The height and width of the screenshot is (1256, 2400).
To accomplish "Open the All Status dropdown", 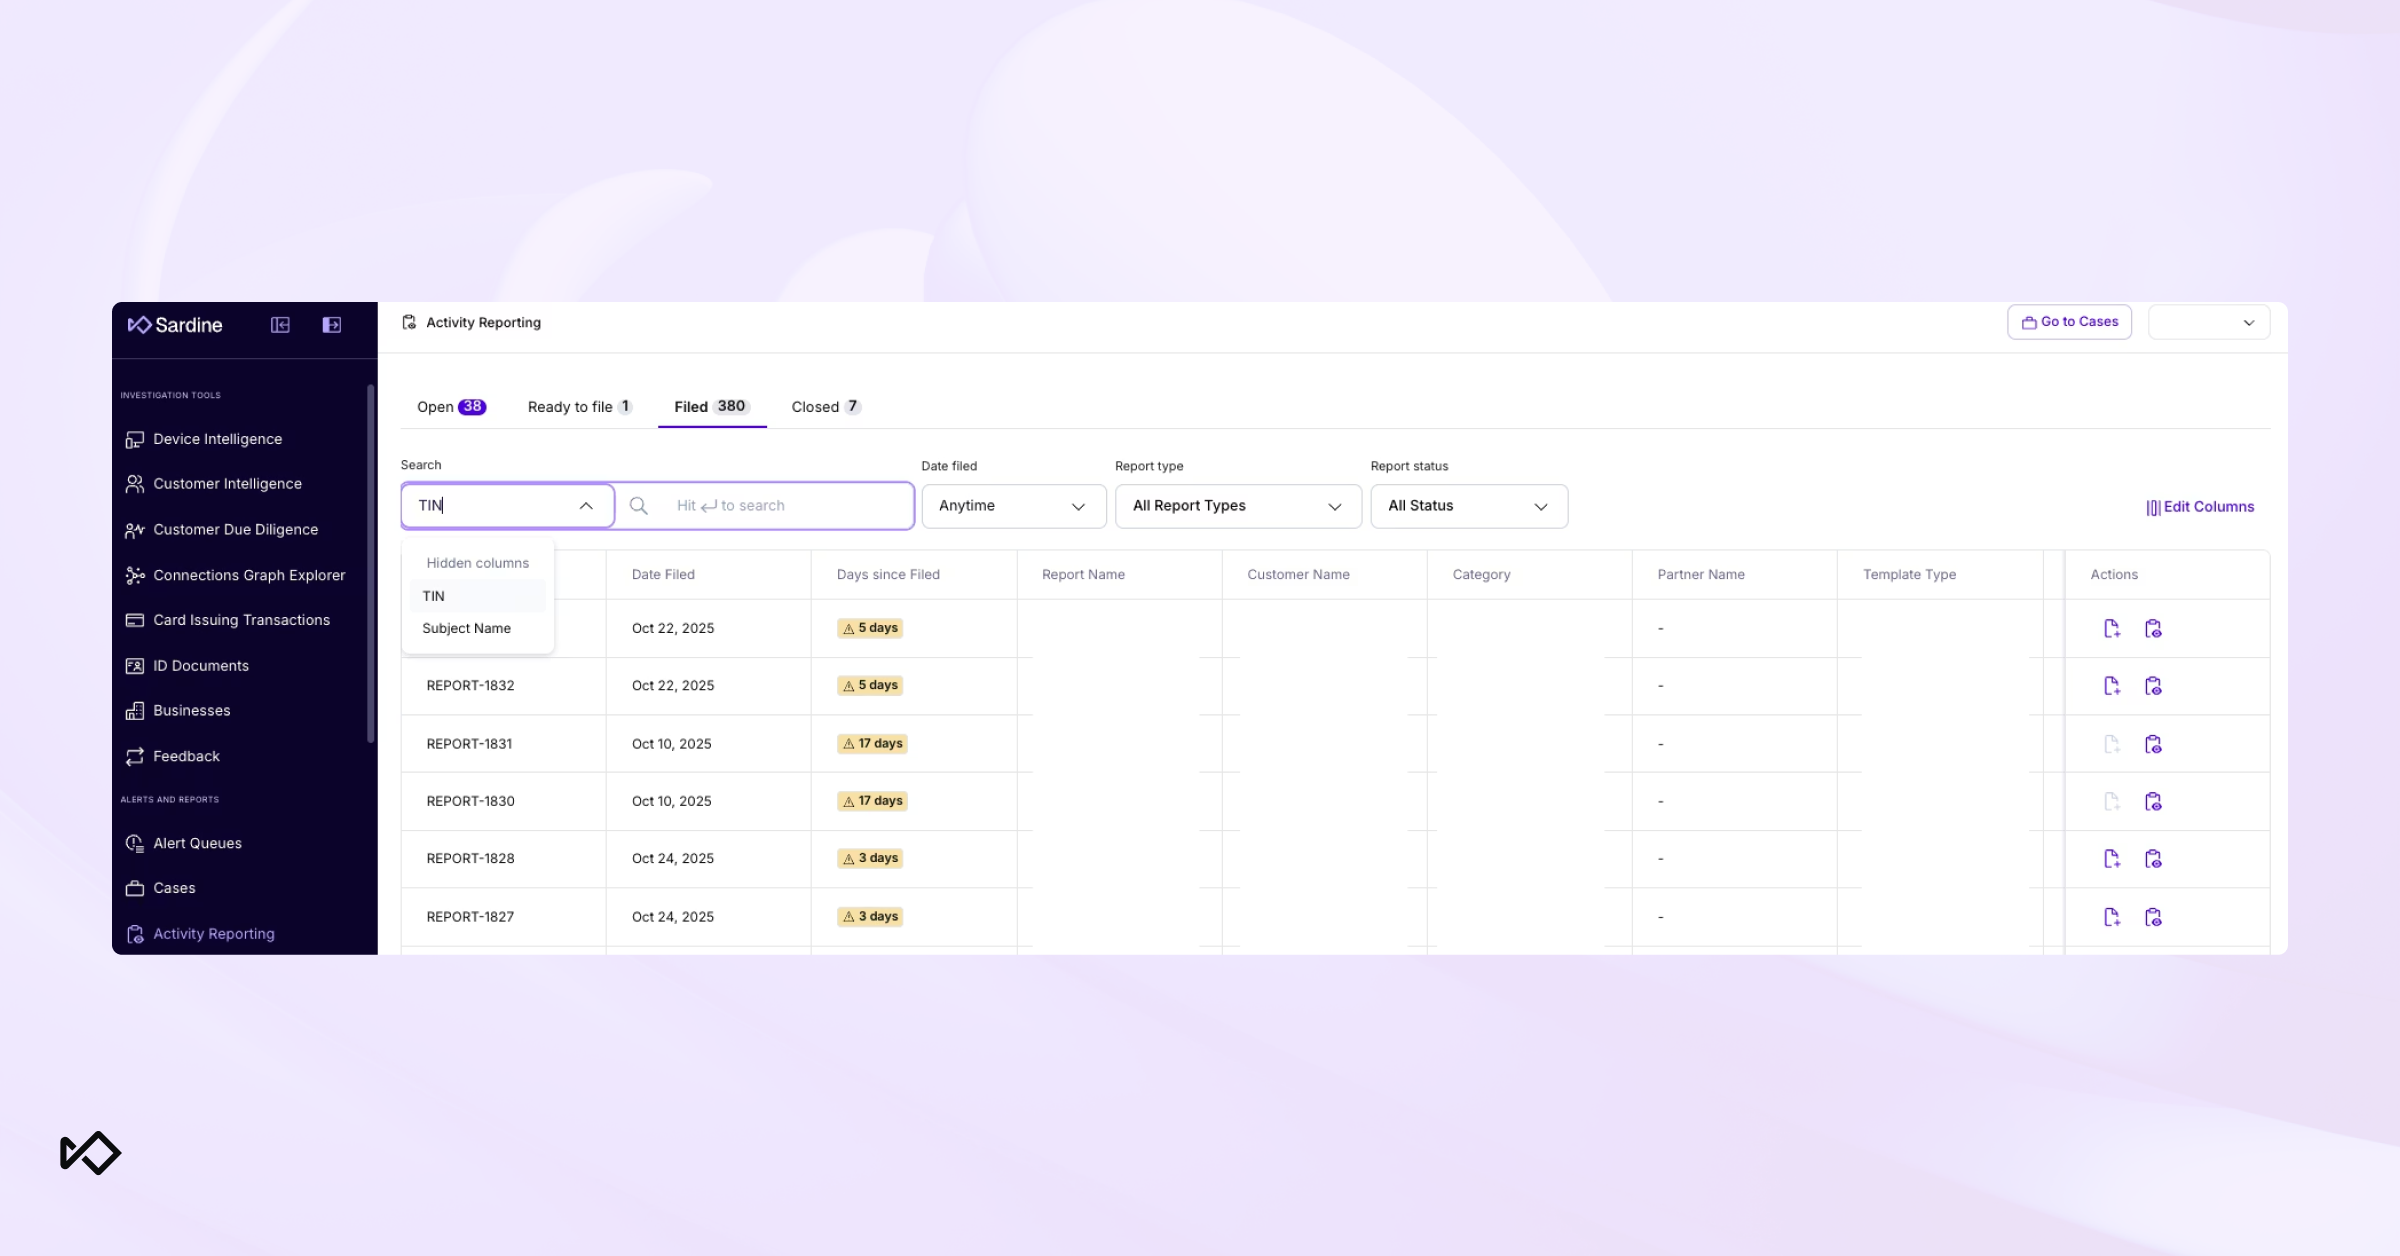I will point(1468,506).
